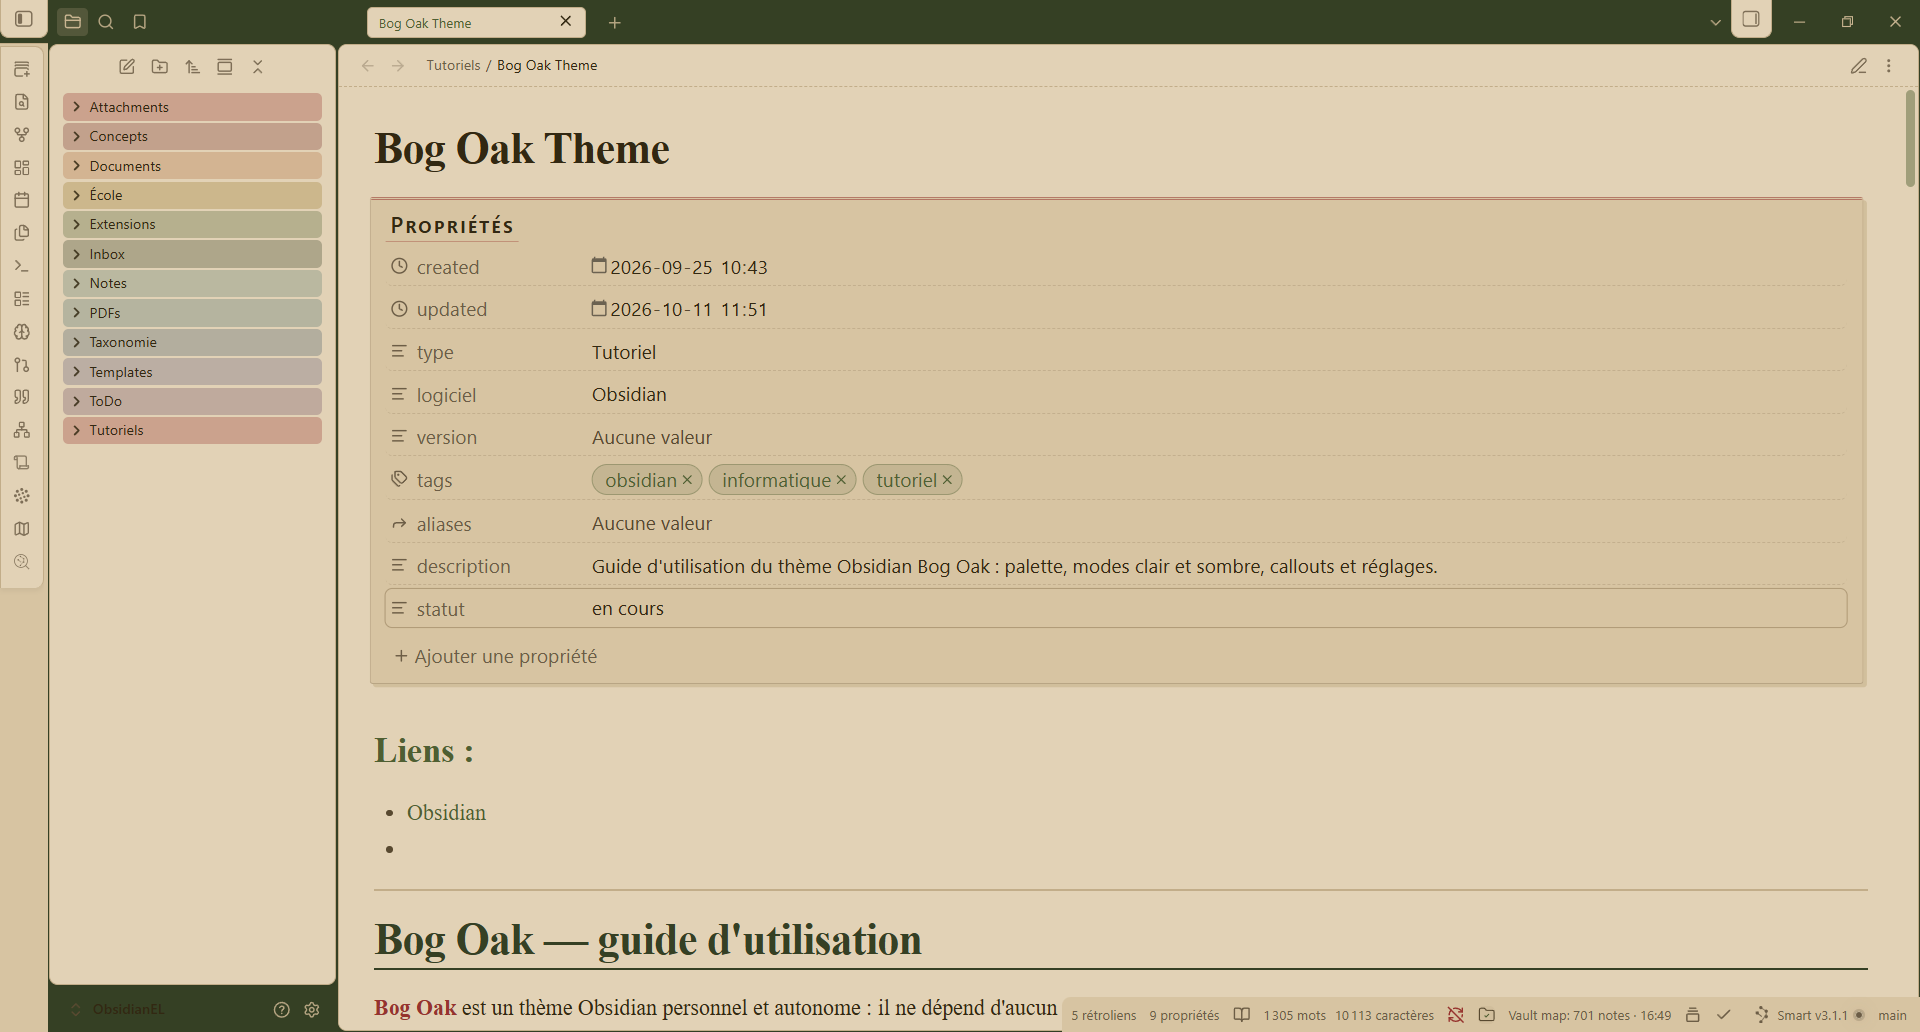This screenshot has width=1920, height=1032.
Task: Click the Tutoriels breadcrumb
Action: point(453,65)
